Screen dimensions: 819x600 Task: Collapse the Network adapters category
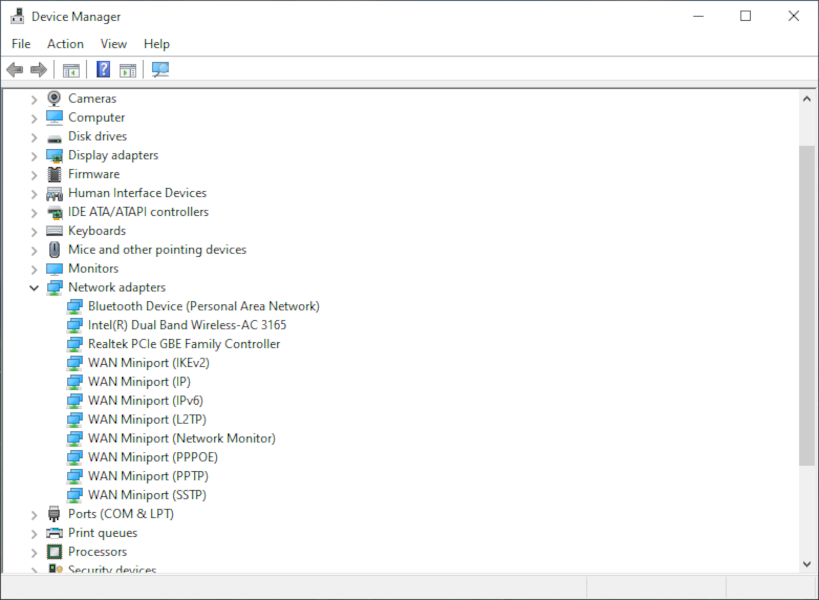point(34,288)
